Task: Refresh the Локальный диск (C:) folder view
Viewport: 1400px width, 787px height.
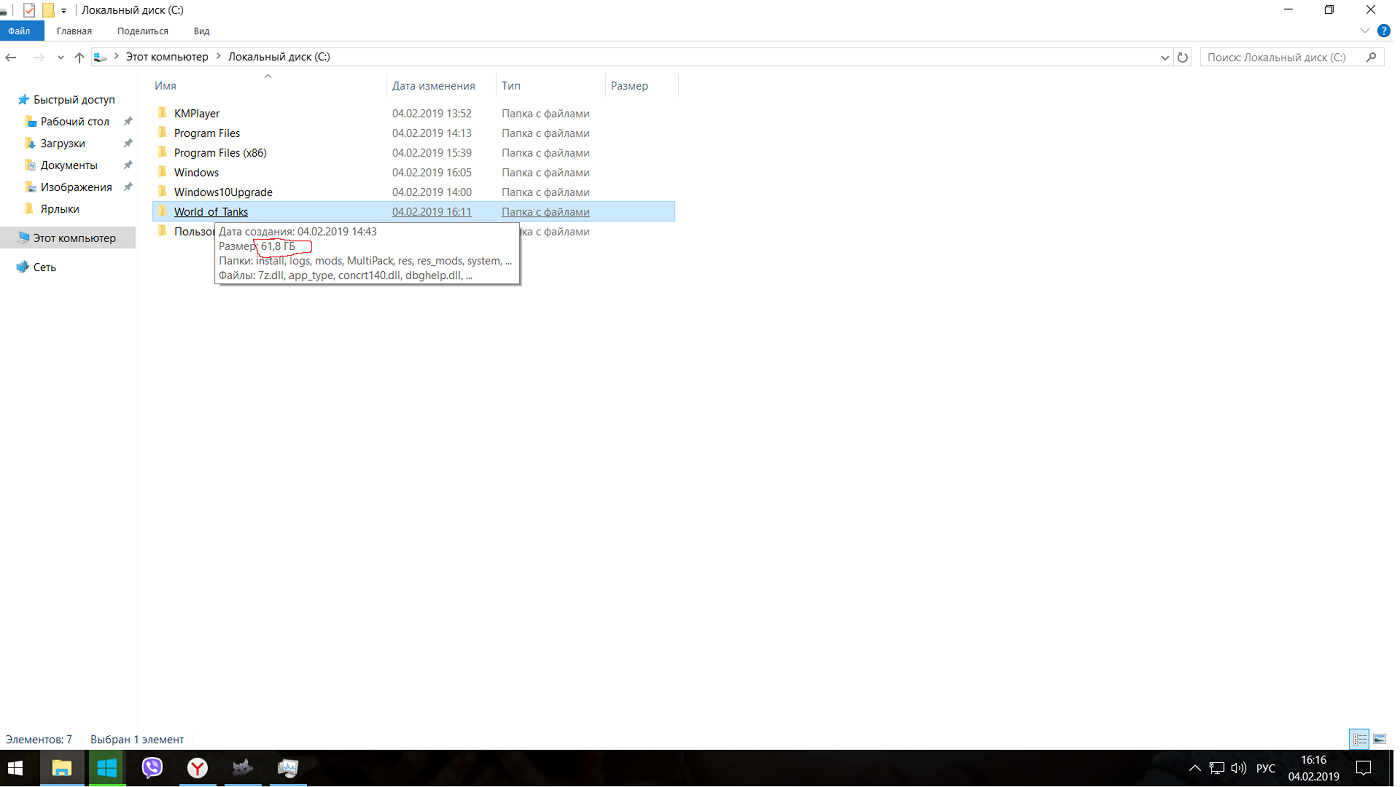Action: (1183, 58)
